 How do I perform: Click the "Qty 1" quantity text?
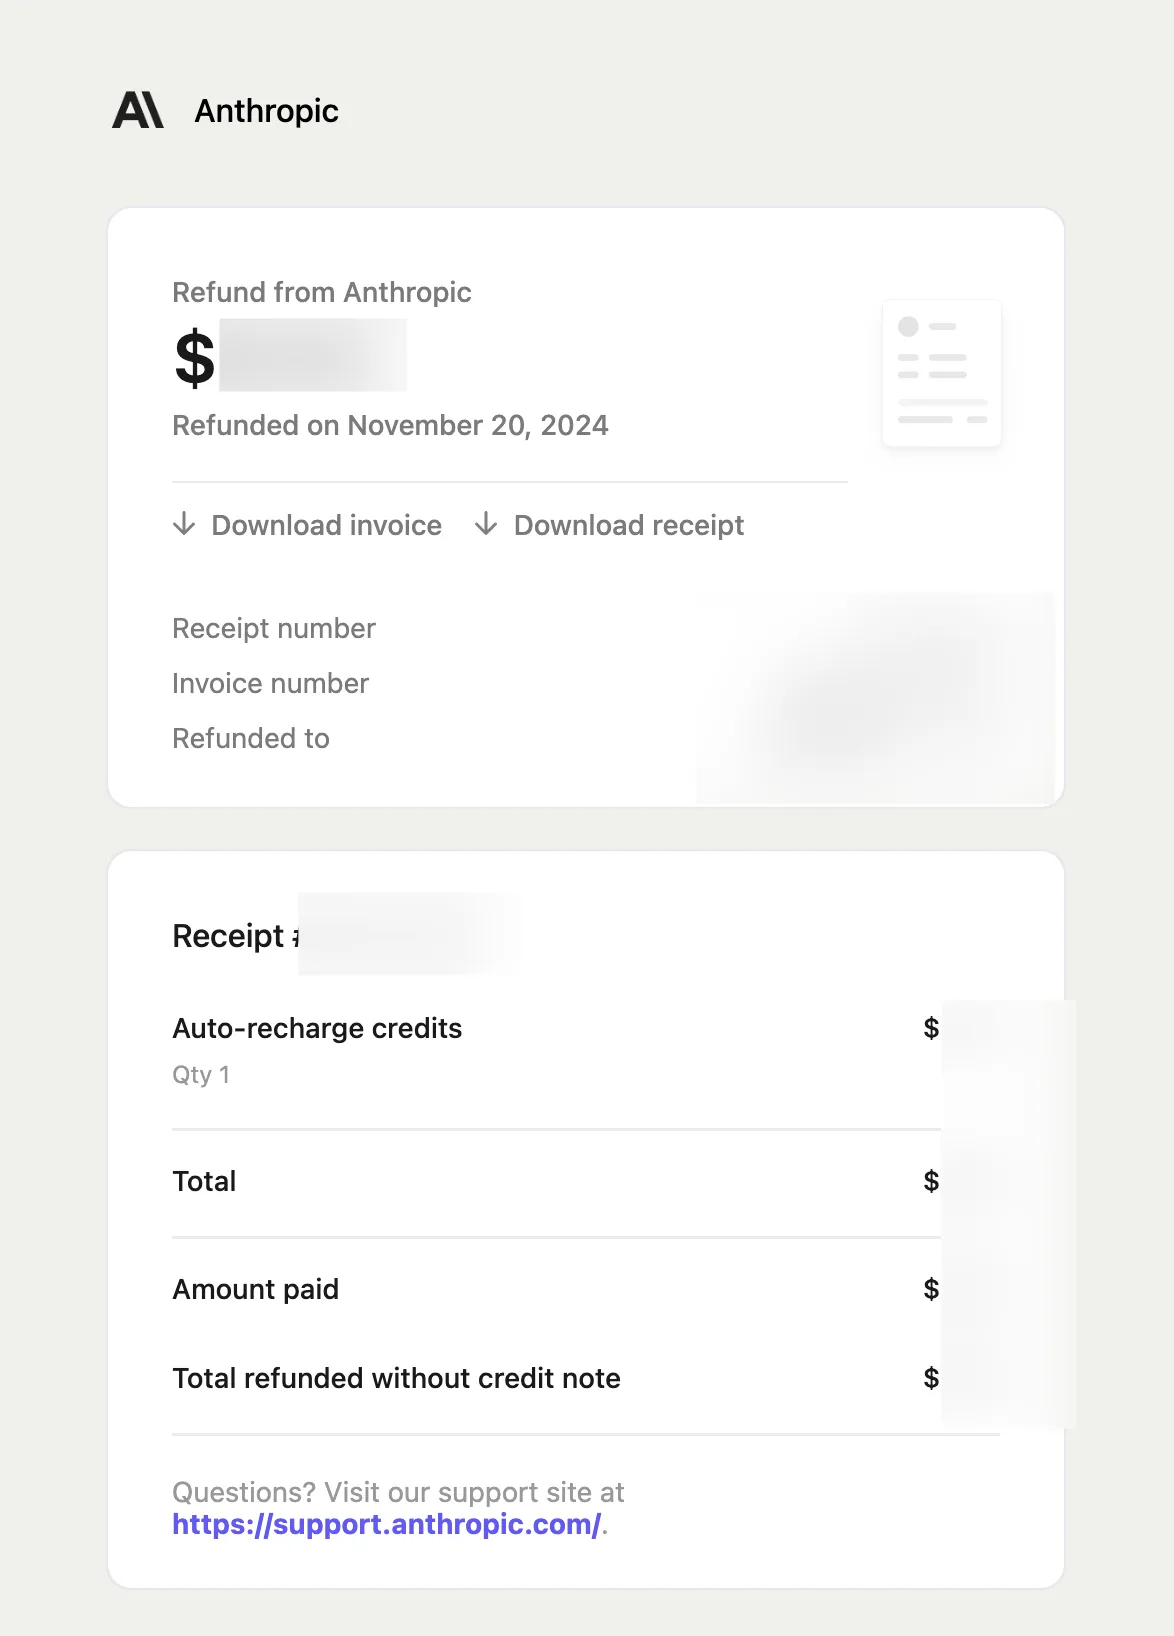201,1075
